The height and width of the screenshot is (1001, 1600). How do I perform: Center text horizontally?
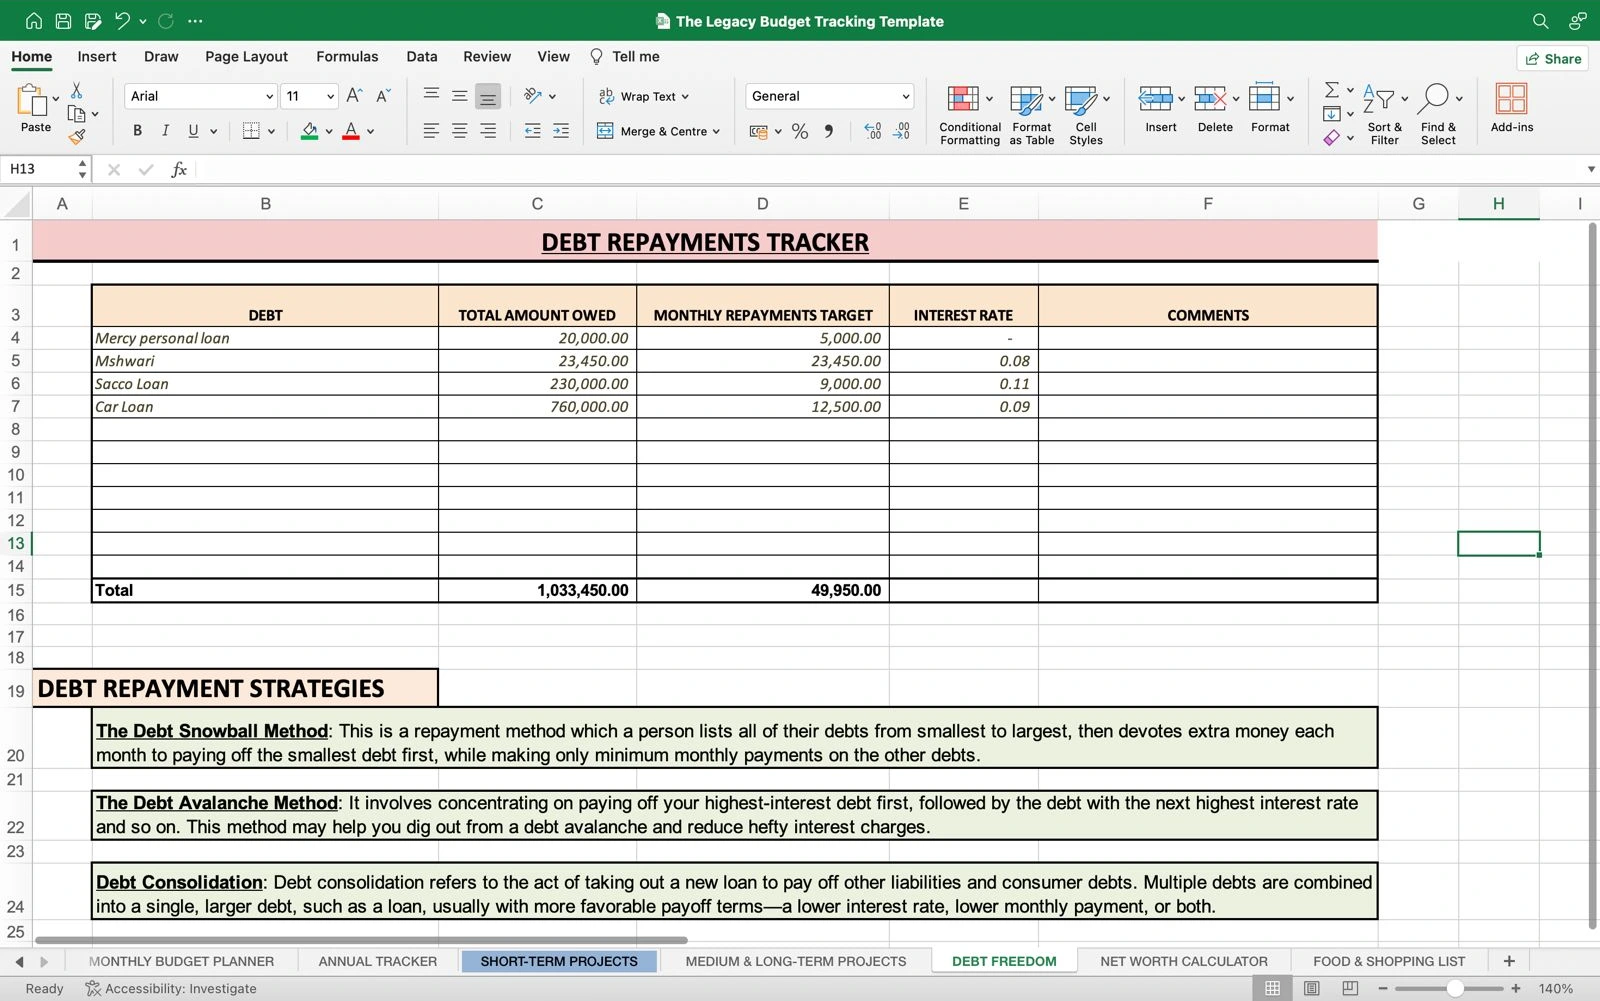pos(459,131)
